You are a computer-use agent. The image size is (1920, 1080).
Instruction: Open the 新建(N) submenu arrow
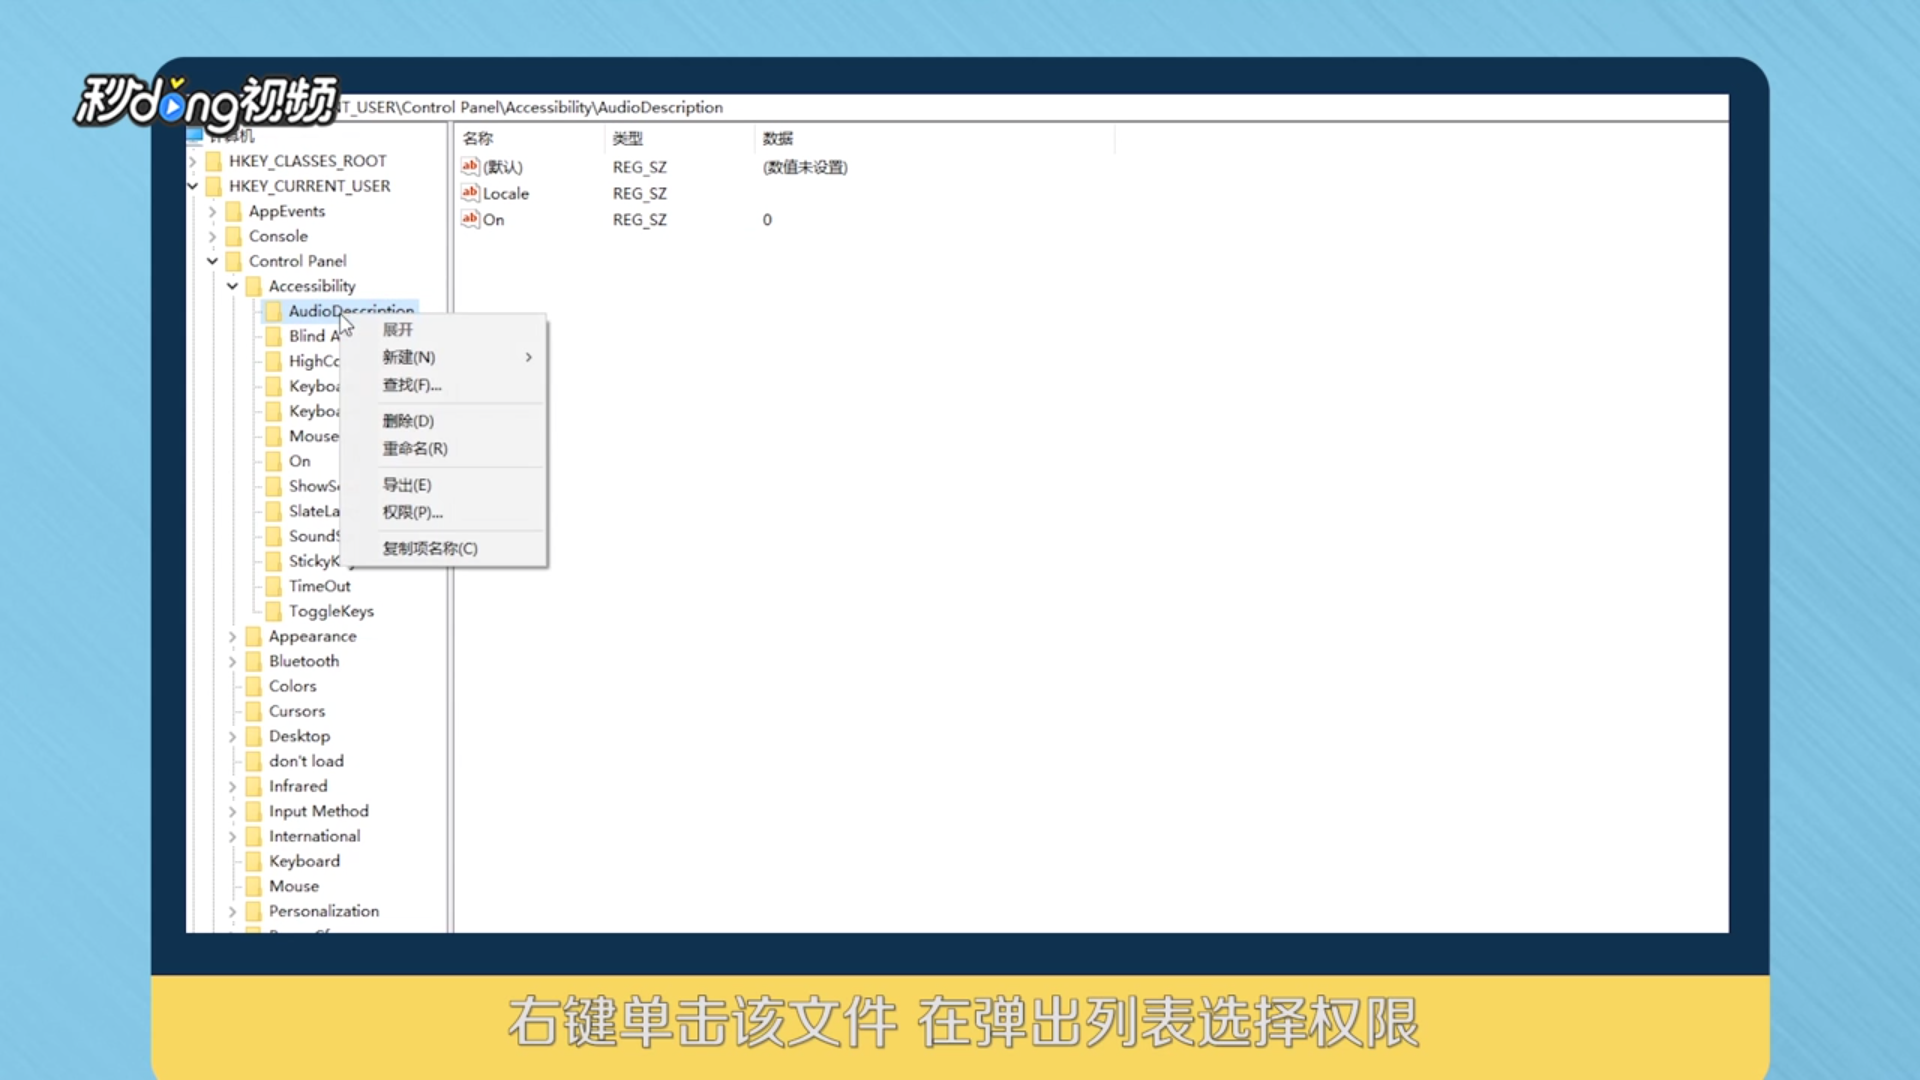tap(528, 357)
